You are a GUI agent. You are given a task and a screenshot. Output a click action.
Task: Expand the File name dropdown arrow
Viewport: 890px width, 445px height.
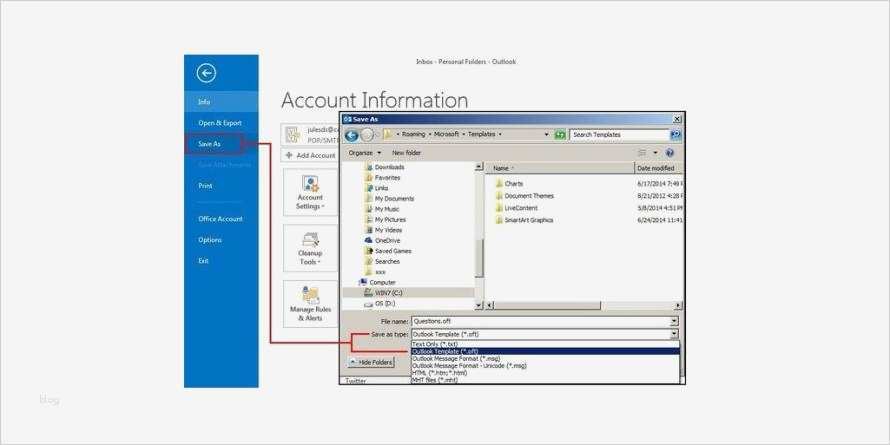point(674,321)
